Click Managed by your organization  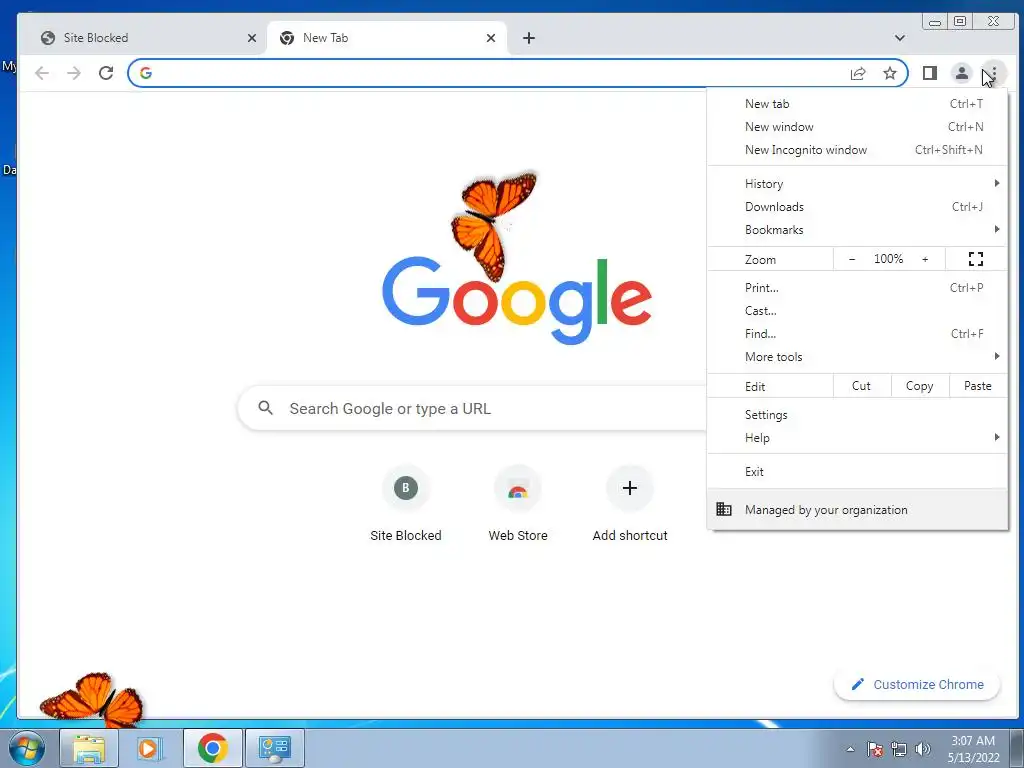click(x=857, y=509)
